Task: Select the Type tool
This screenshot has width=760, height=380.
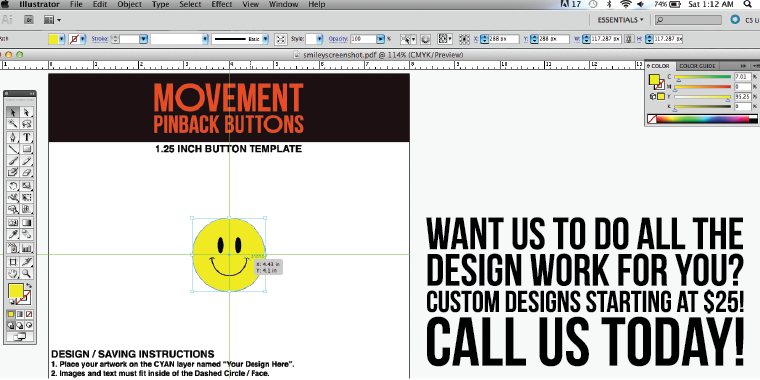Action: click(27, 137)
